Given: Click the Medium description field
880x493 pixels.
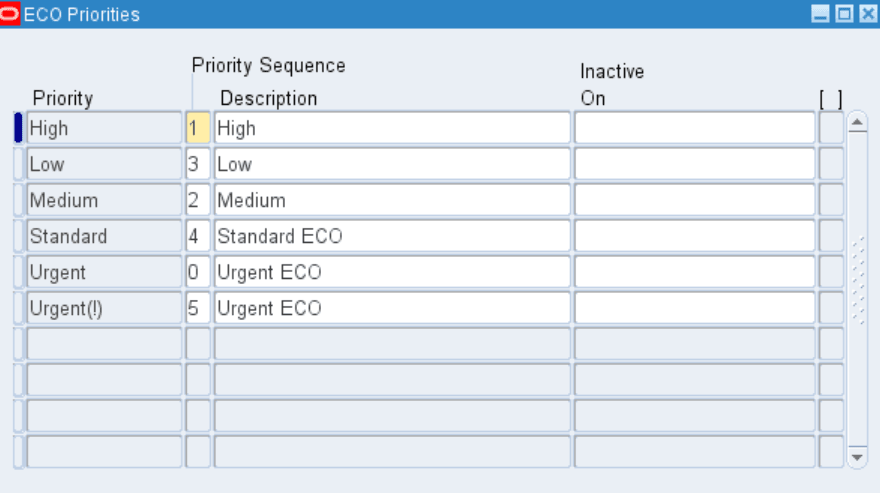Looking at the screenshot, I should (392, 200).
